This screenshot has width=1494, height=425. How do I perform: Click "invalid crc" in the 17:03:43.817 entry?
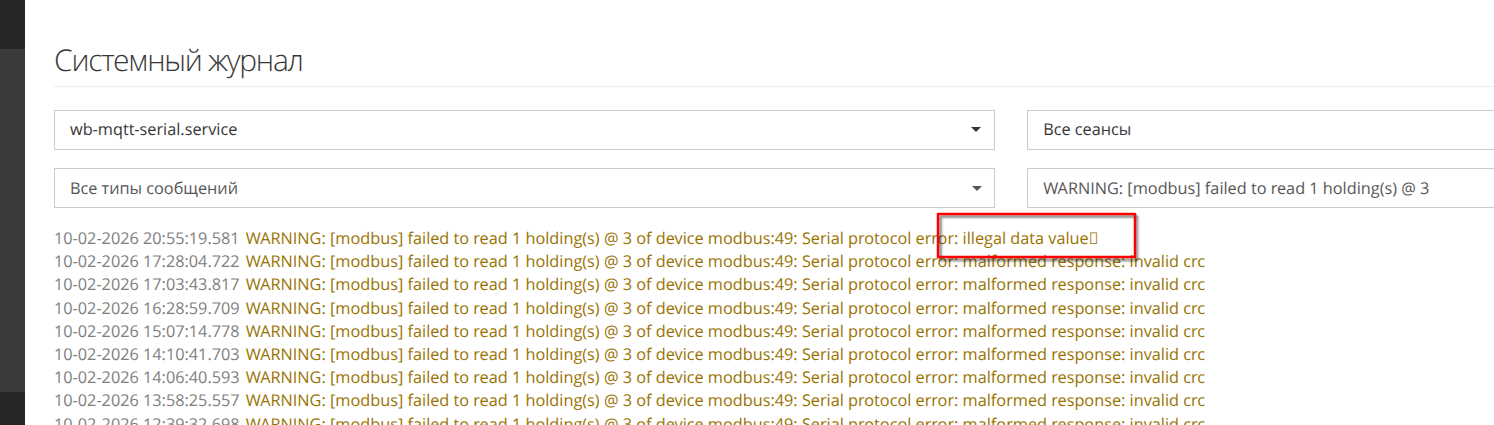pos(1167,285)
